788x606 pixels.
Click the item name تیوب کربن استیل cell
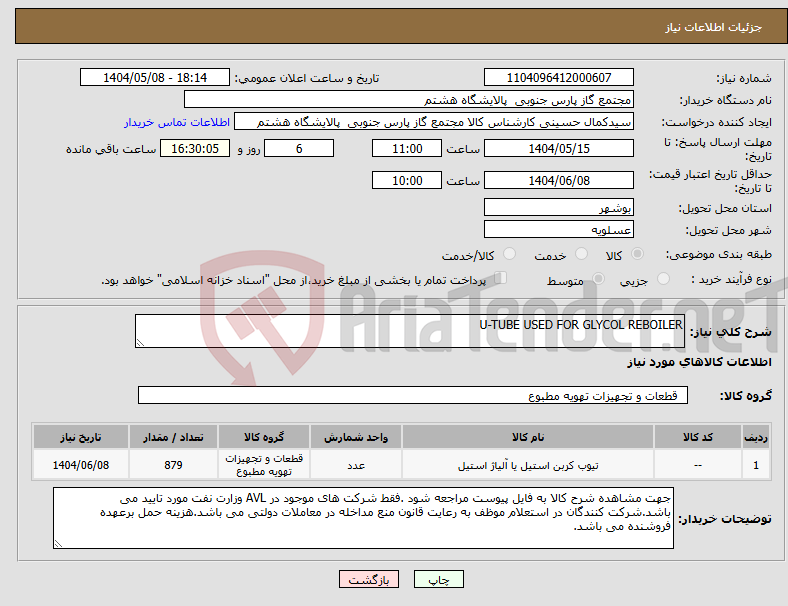tap(528, 465)
